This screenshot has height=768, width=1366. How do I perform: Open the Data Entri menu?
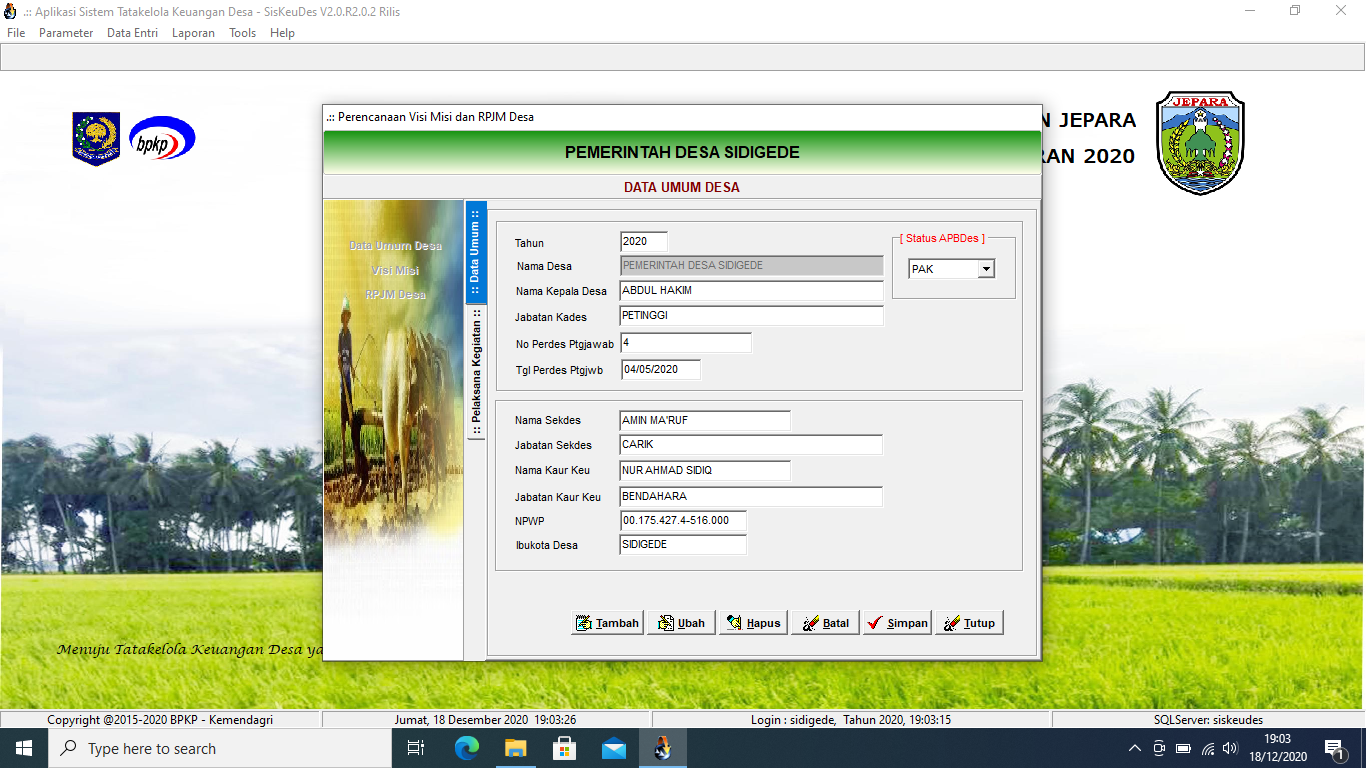pyautogui.click(x=132, y=33)
